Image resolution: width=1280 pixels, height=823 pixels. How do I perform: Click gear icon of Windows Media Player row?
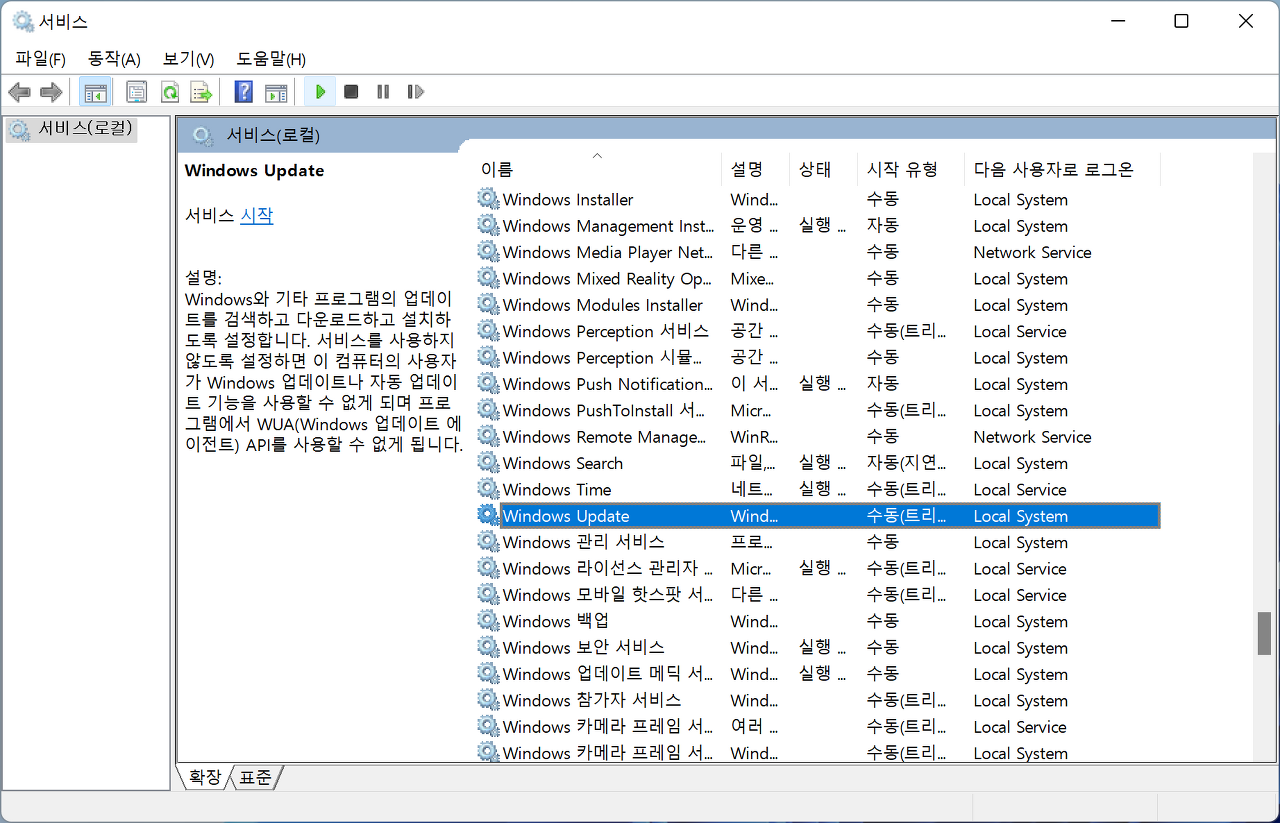pos(488,252)
